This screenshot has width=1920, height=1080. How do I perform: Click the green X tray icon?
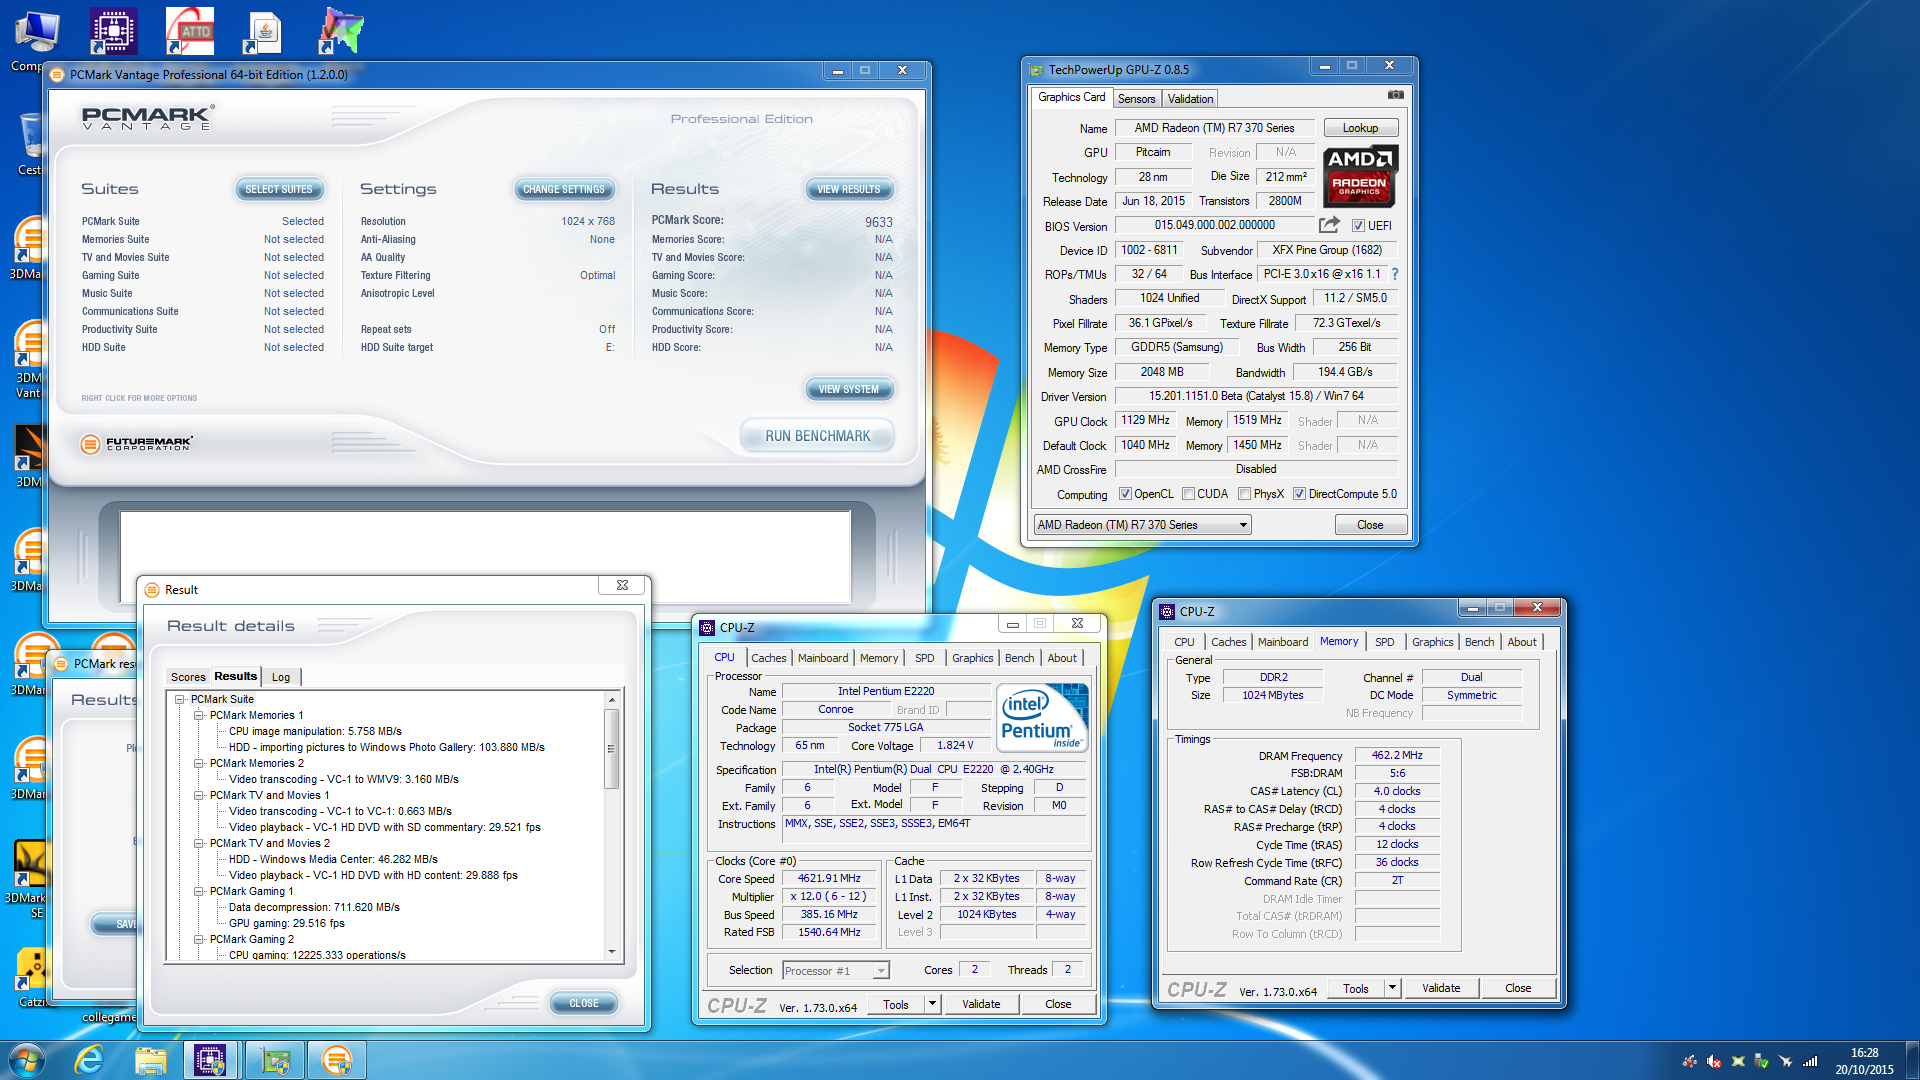click(1737, 1061)
